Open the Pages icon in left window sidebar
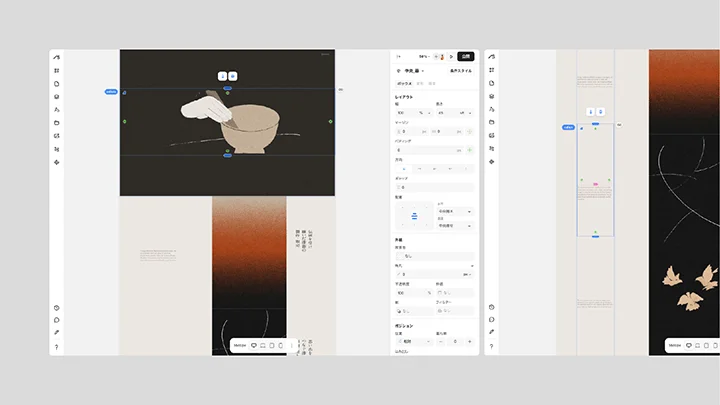Viewport: 720px width, 405px height. (56, 84)
